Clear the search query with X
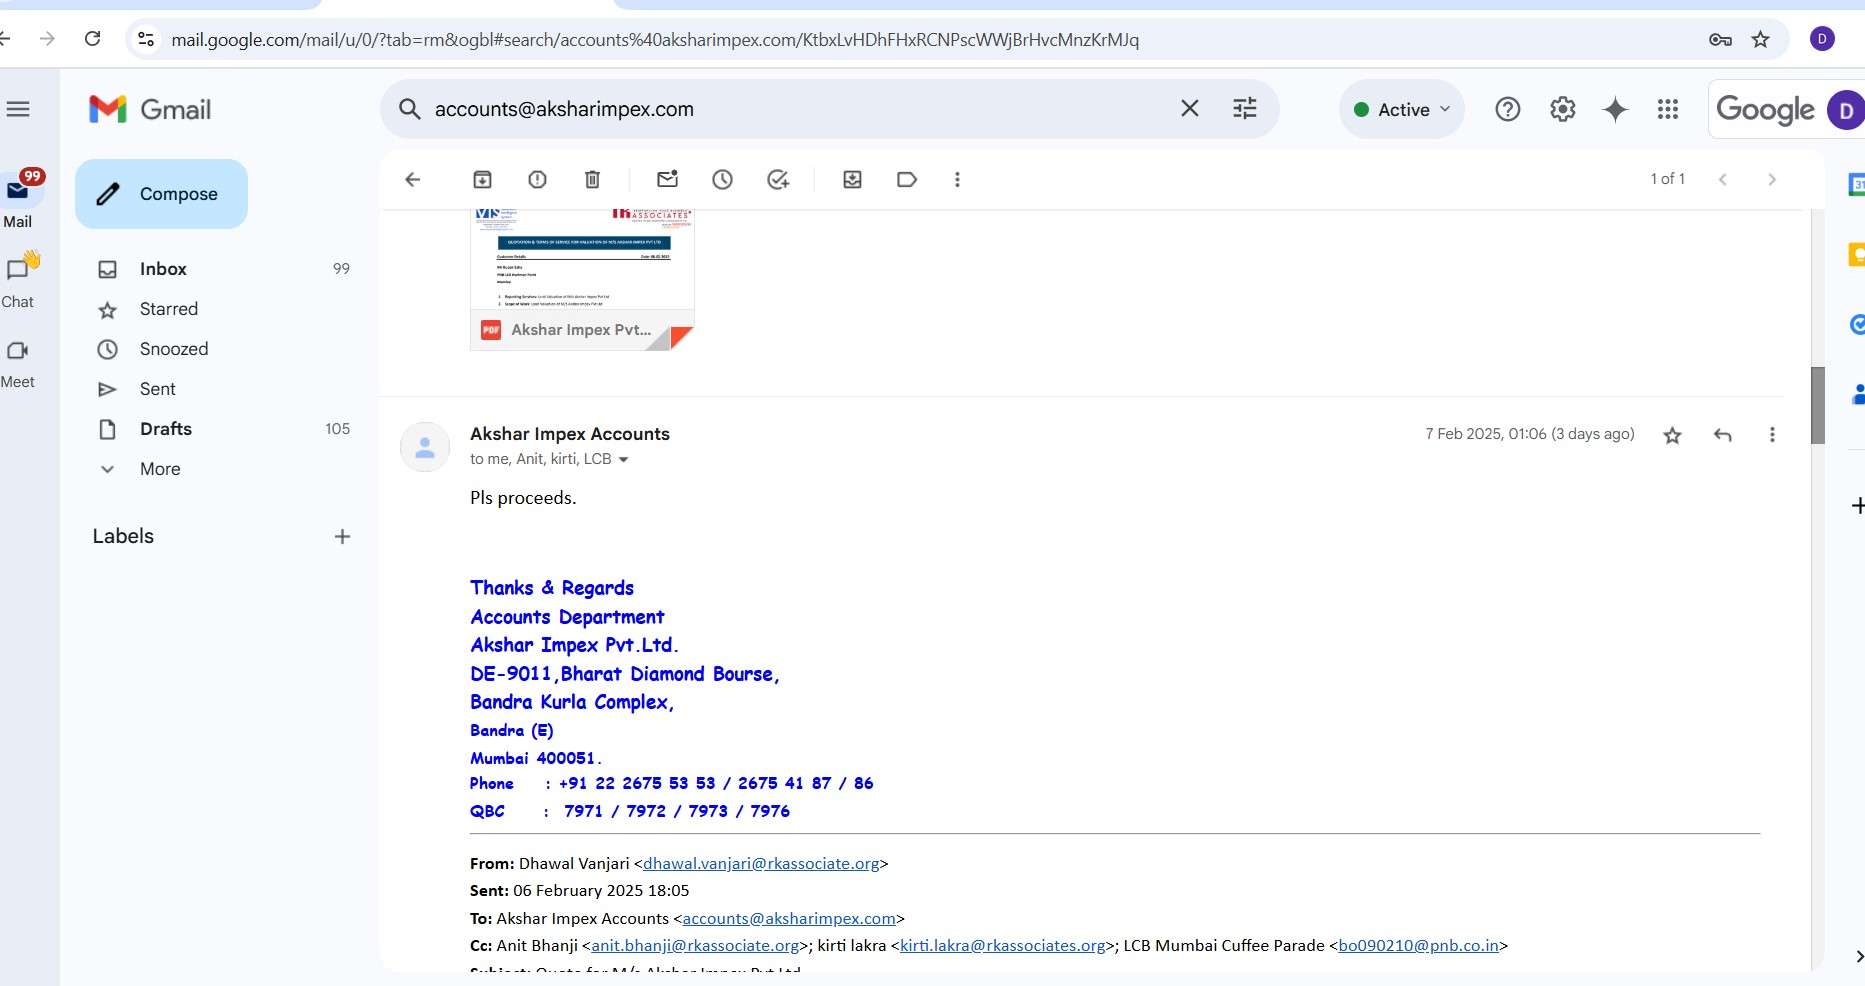1865x986 pixels. 1189,108
